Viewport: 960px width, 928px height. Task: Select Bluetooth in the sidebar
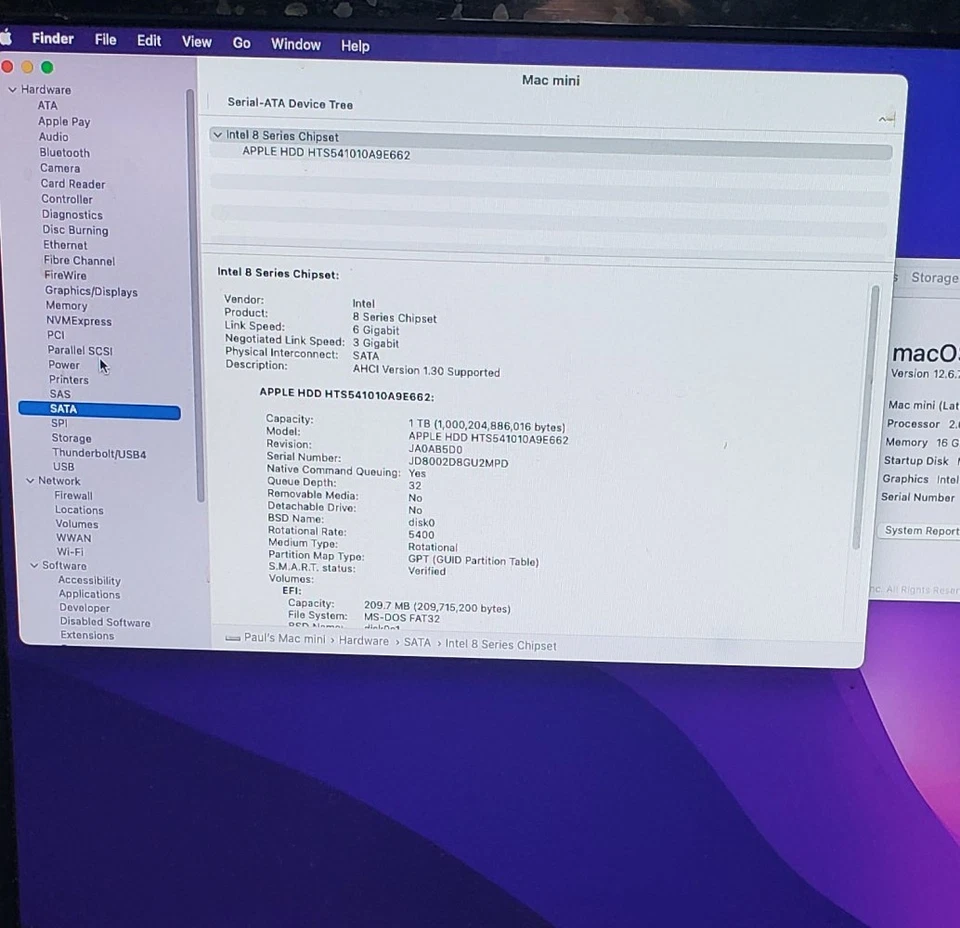pyautogui.click(x=64, y=152)
